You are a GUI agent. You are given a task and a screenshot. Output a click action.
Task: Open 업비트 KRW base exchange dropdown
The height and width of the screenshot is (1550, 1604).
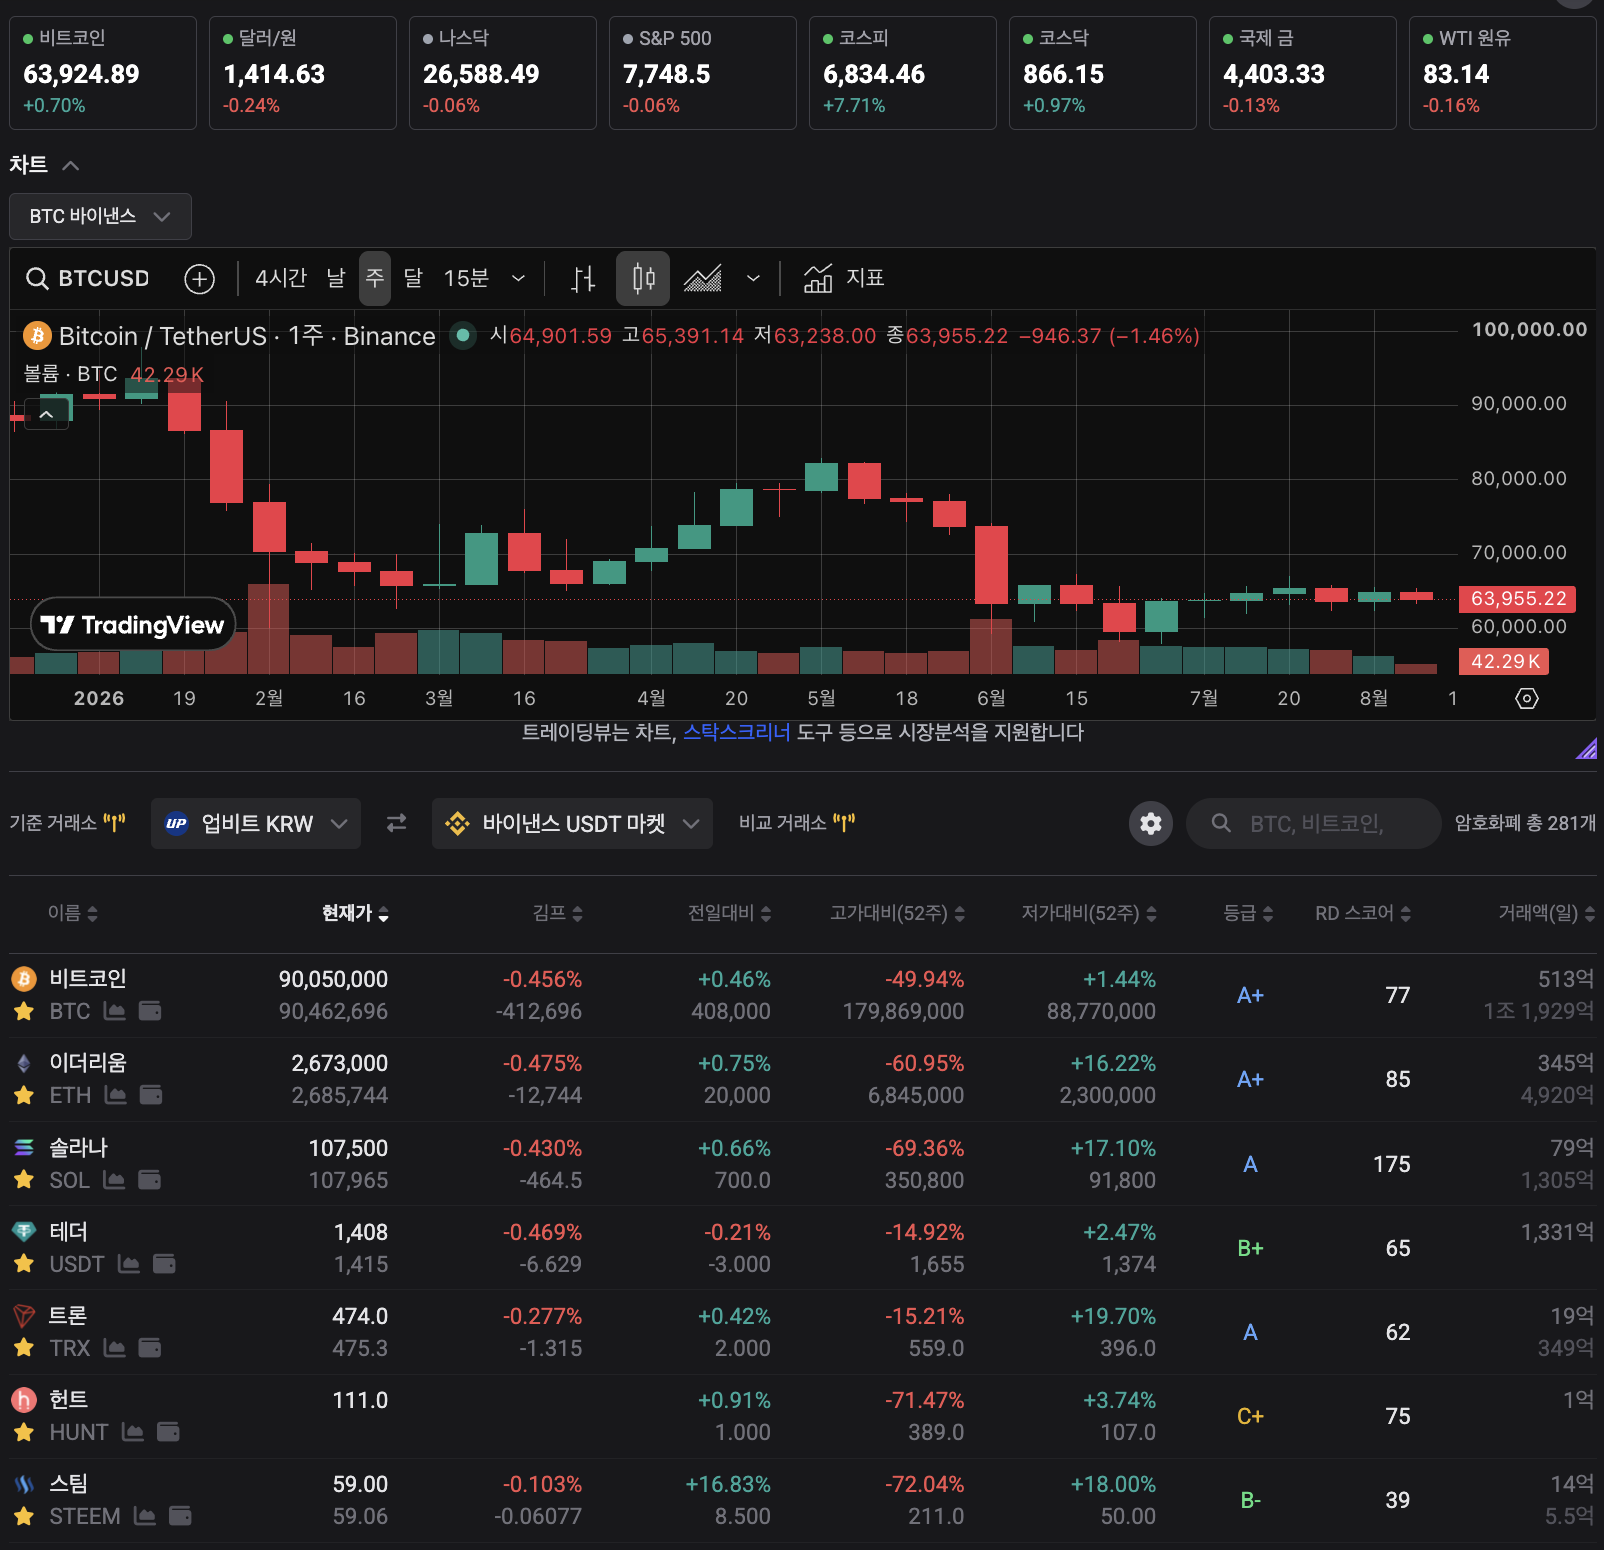[x=256, y=823]
